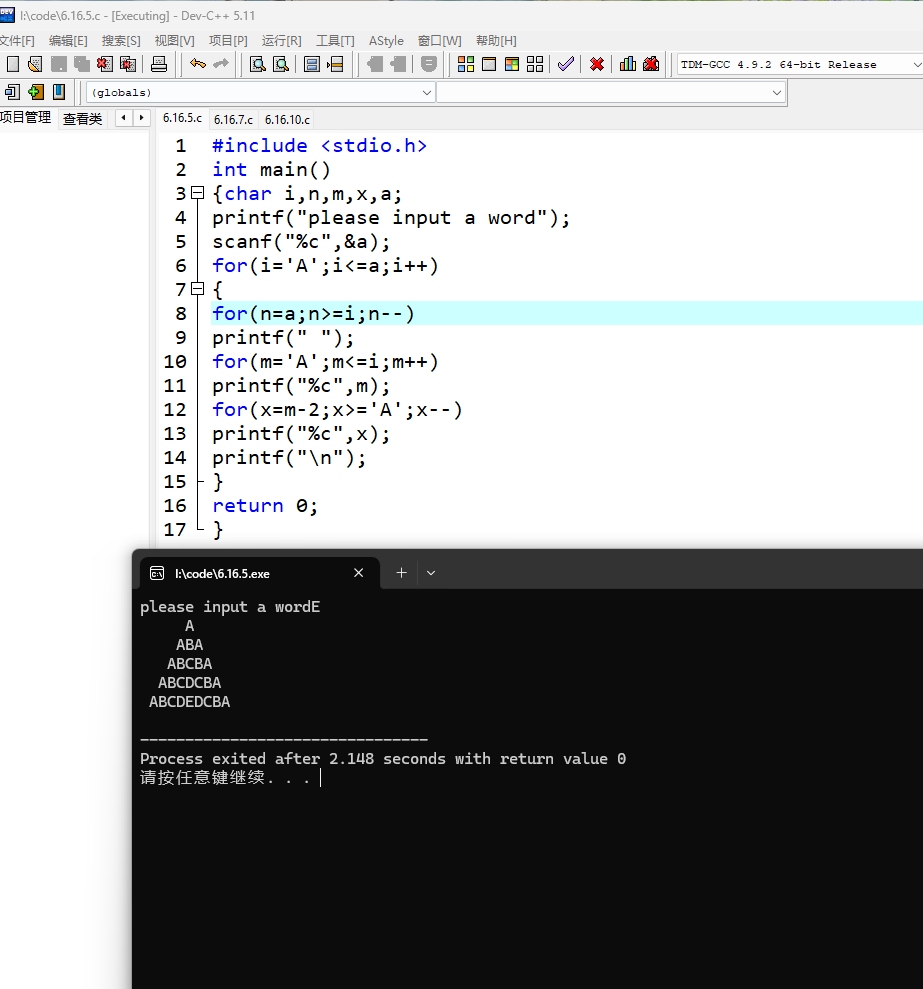
Task: Undo the last edit via toolbar arrow
Action: point(198,64)
